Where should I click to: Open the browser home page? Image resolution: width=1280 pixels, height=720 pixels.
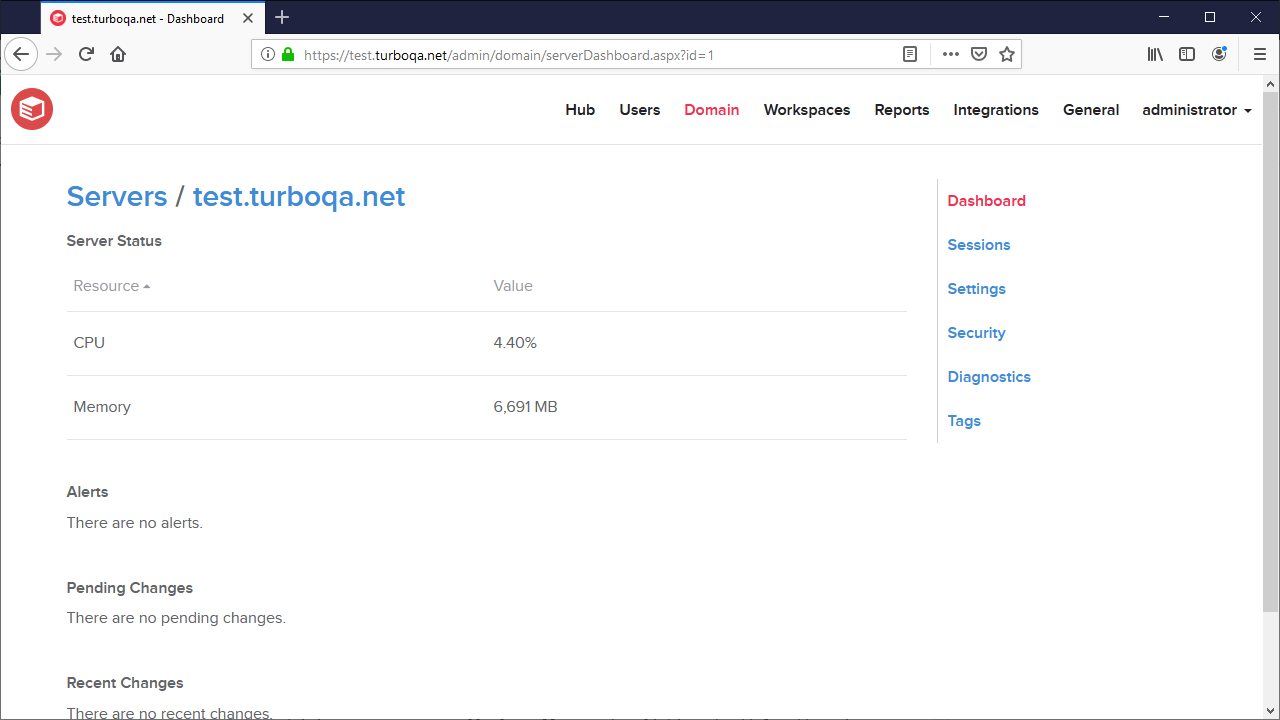(x=118, y=54)
